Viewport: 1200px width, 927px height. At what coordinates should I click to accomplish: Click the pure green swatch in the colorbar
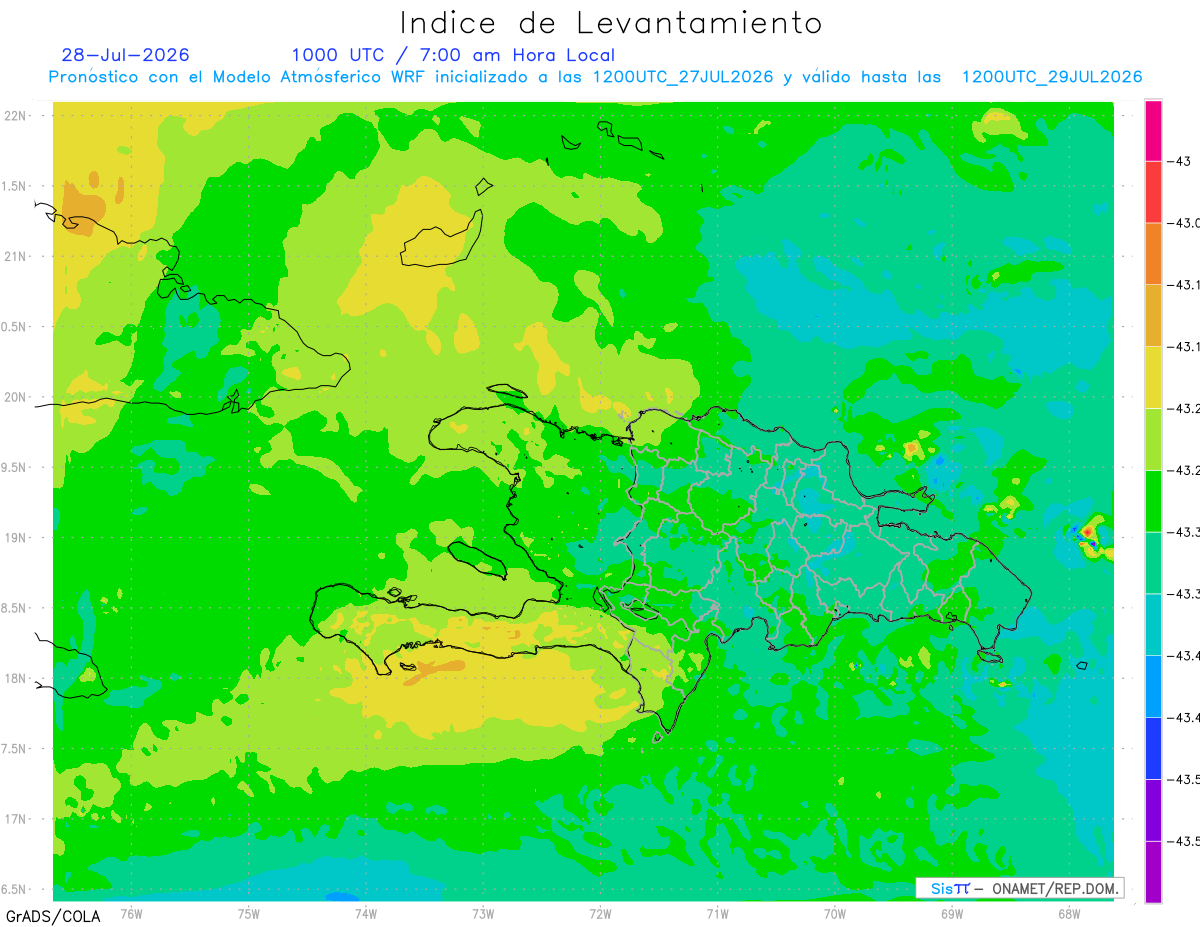pyautogui.click(x=1153, y=501)
